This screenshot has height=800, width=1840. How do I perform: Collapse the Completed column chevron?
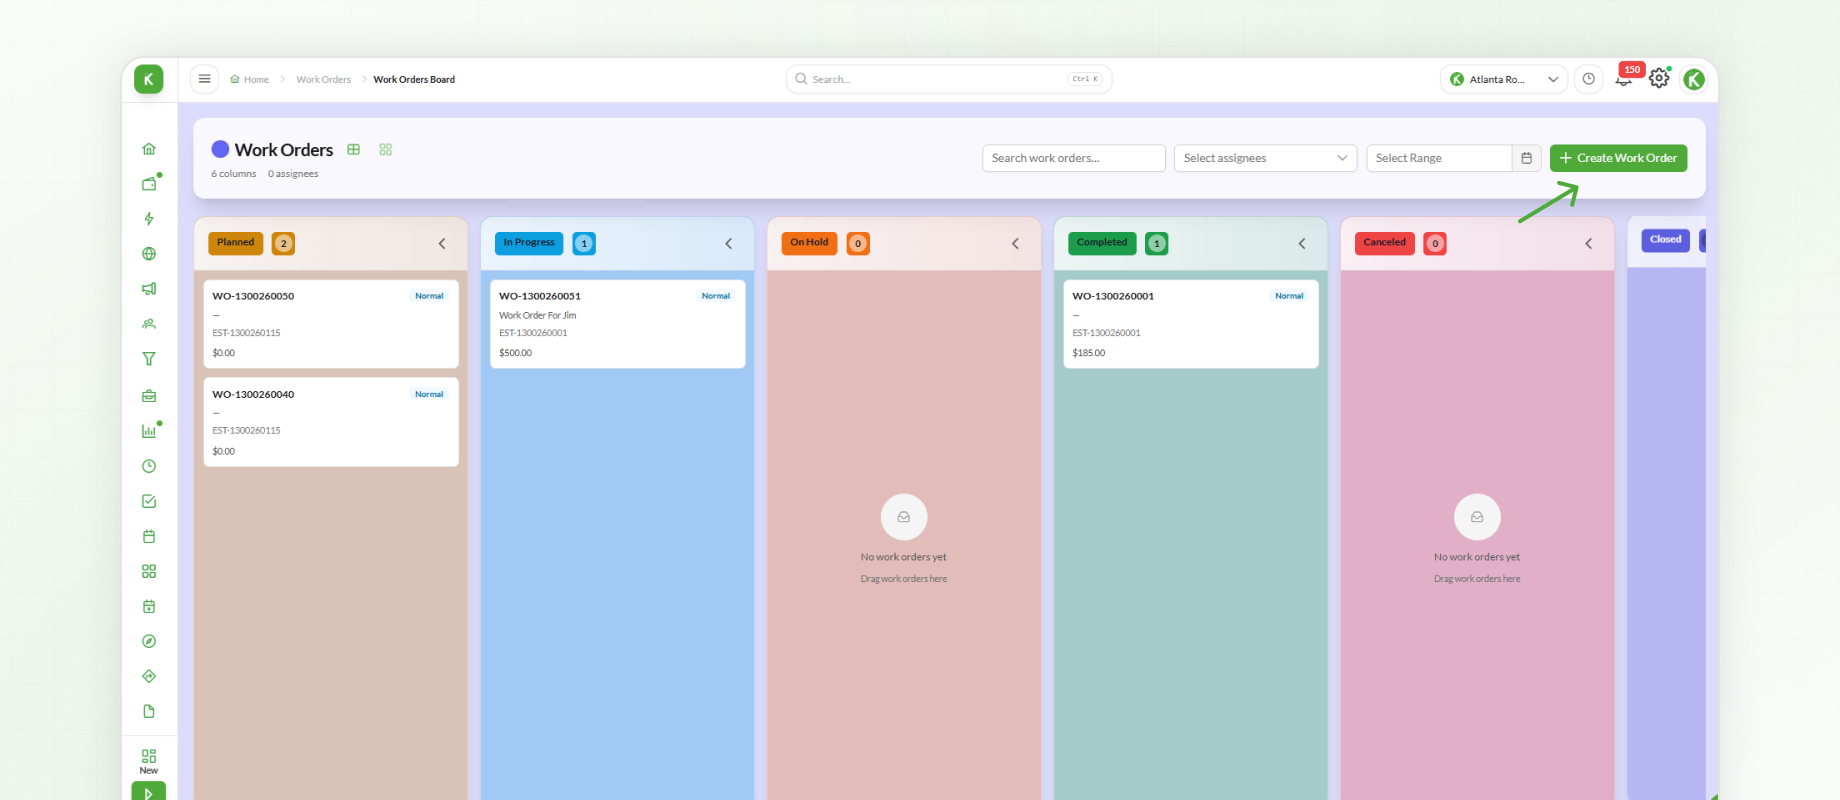(x=1302, y=244)
